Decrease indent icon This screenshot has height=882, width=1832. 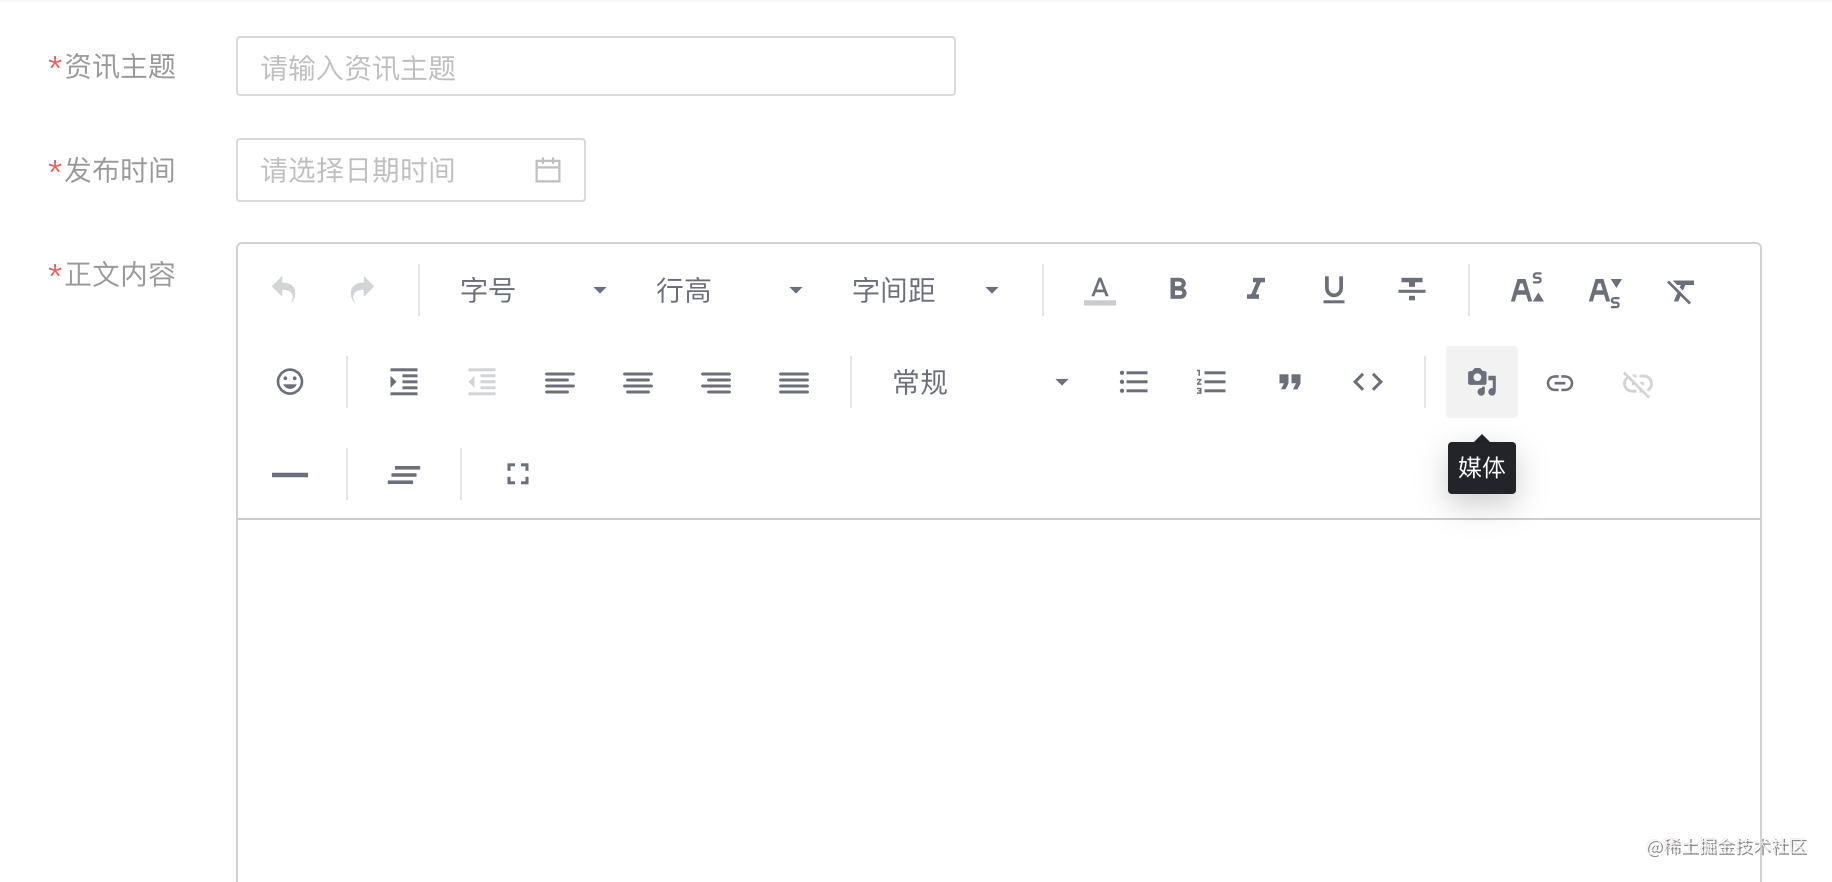point(482,382)
